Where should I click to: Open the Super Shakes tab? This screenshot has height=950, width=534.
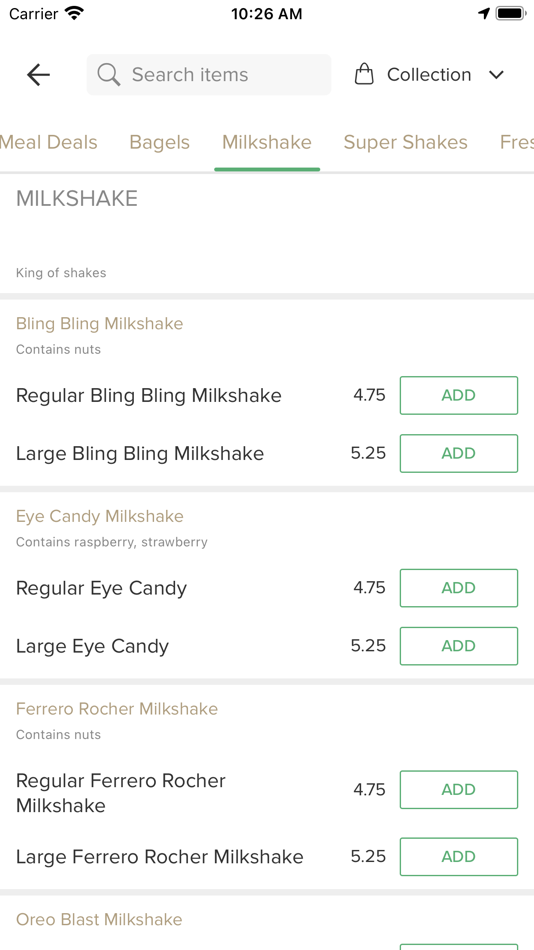point(406,142)
